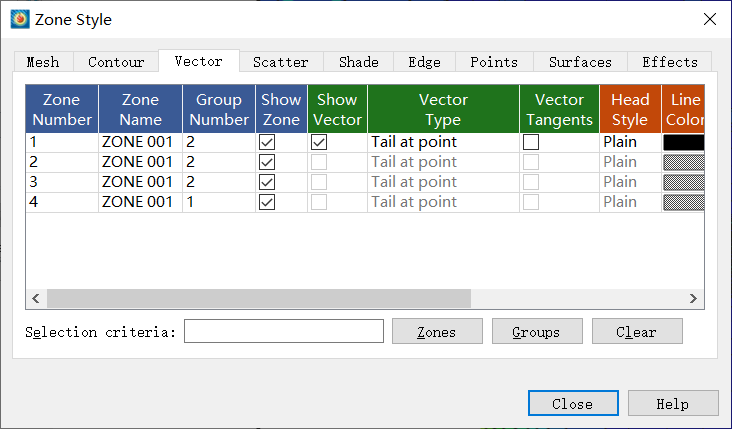Click the Clear button

point(637,331)
